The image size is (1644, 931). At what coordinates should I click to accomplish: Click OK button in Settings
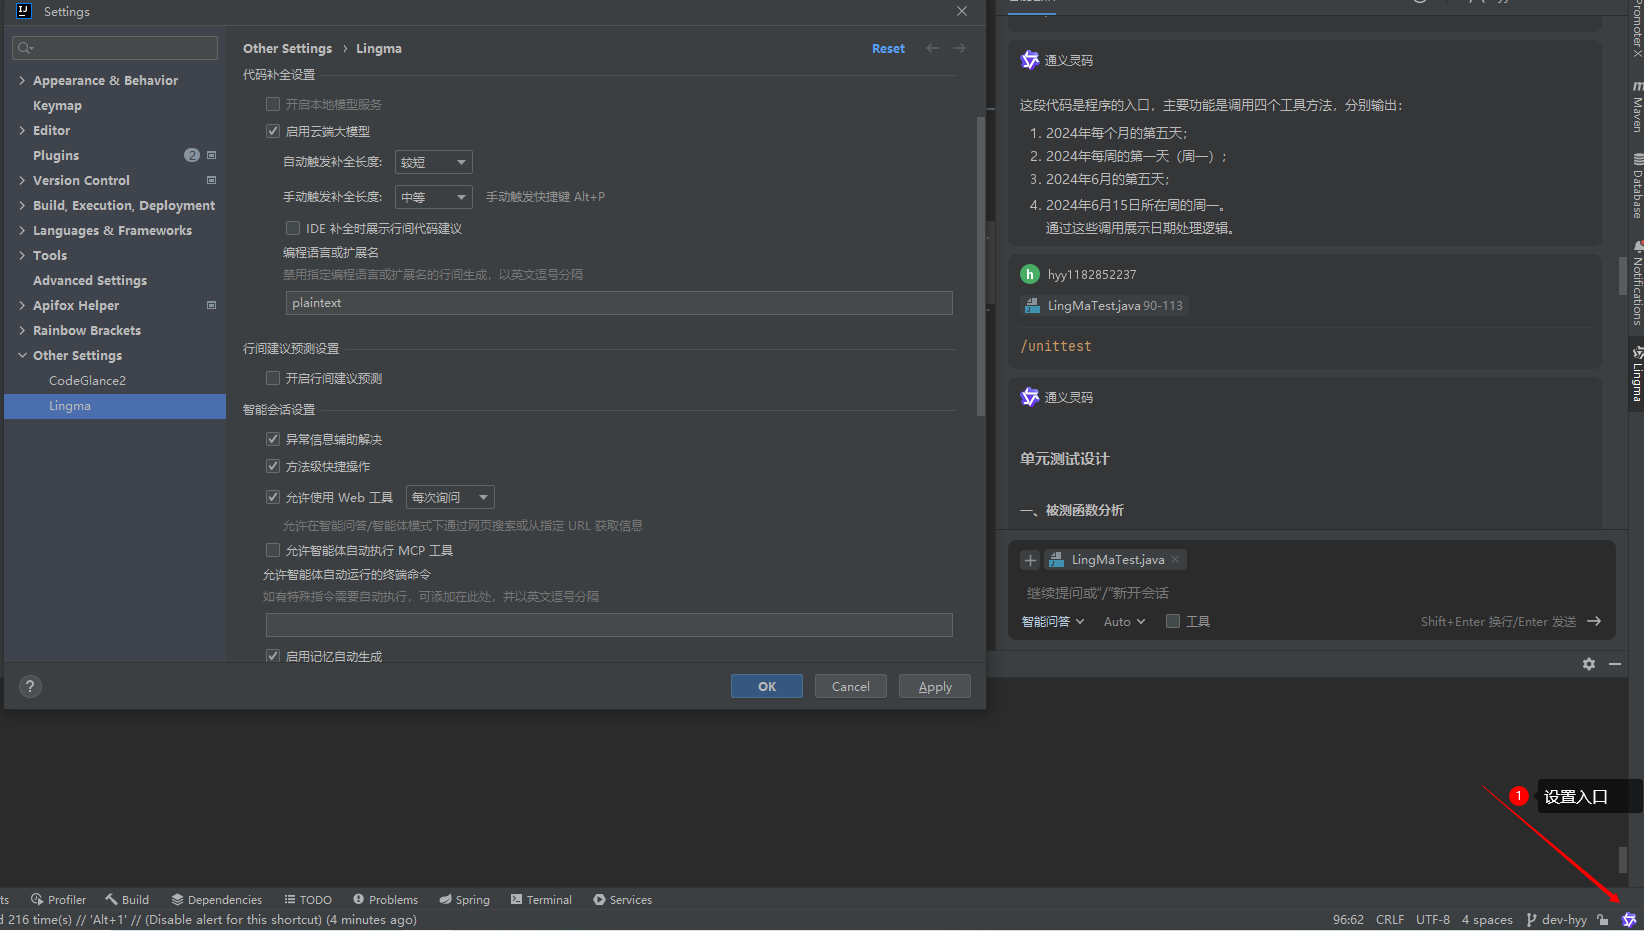coord(767,686)
